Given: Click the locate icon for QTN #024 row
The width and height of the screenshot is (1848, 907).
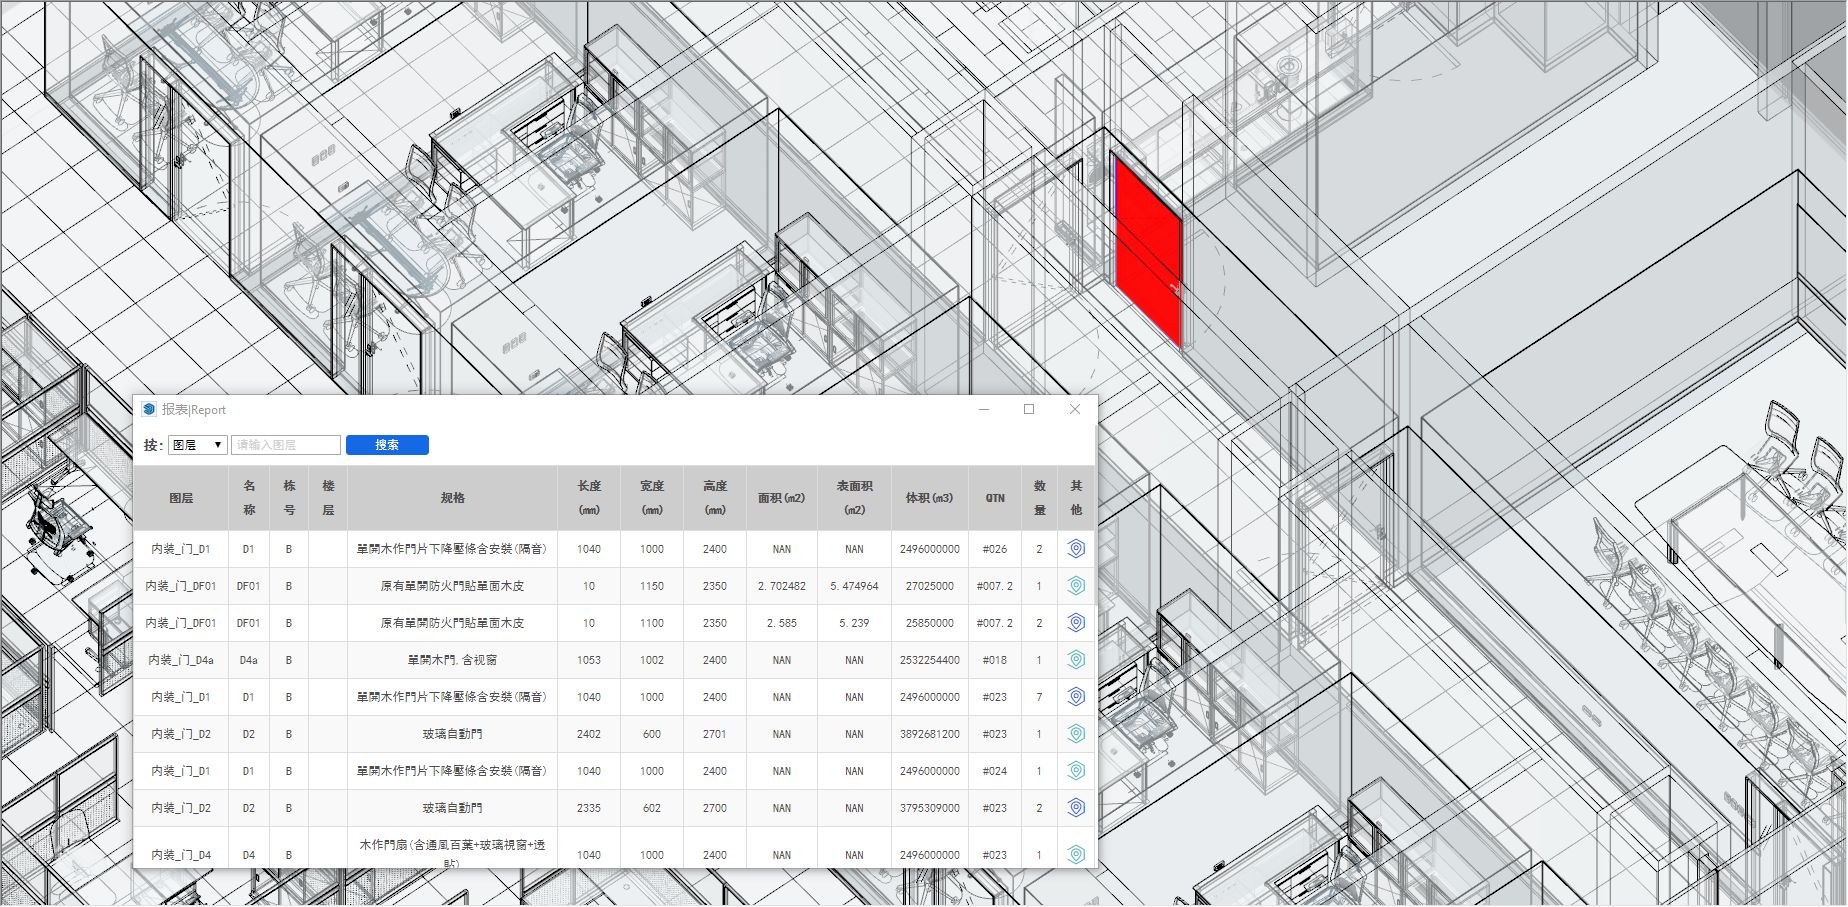Looking at the screenshot, I should (x=1076, y=771).
